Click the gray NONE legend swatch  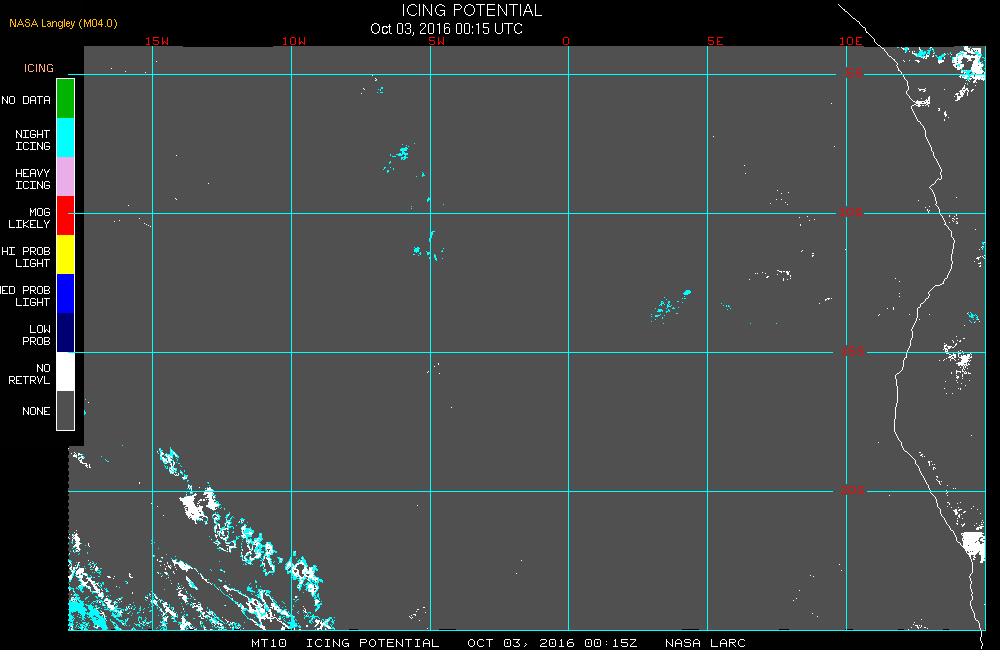click(x=66, y=410)
